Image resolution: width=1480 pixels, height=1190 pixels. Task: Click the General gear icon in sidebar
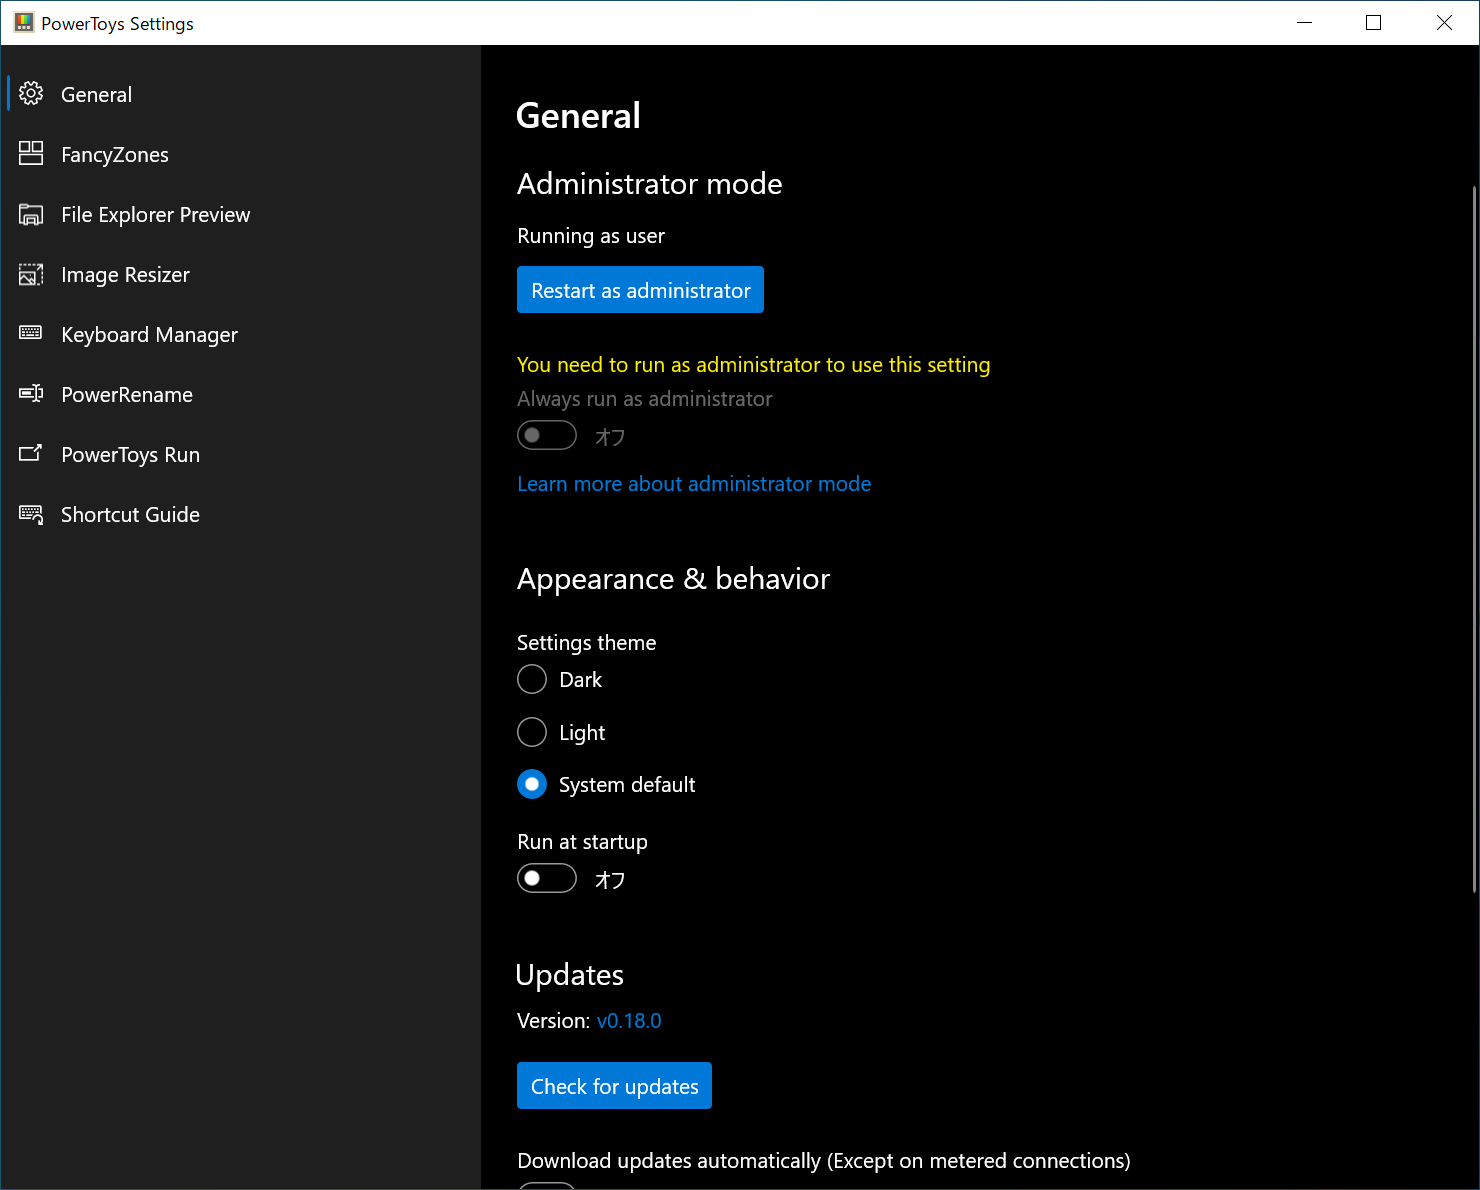[x=31, y=94]
